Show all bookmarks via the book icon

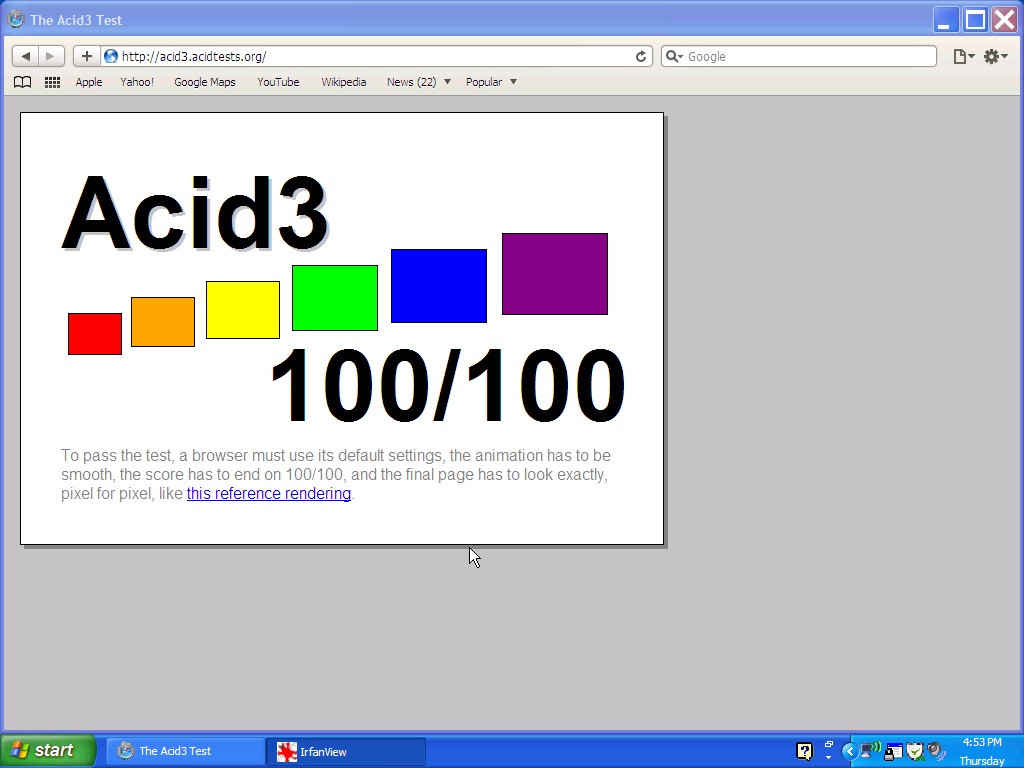tap(22, 82)
